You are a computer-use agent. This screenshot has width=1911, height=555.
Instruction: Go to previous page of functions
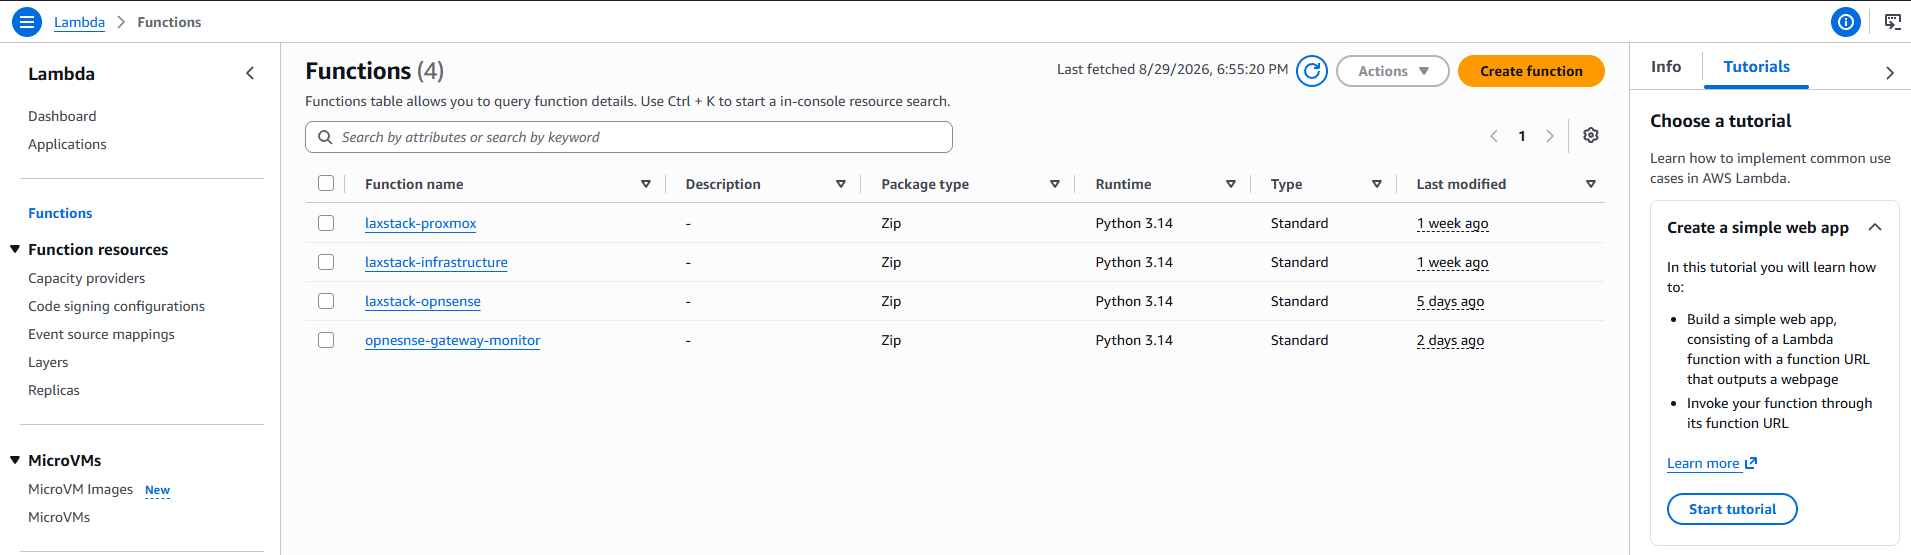[x=1494, y=136]
